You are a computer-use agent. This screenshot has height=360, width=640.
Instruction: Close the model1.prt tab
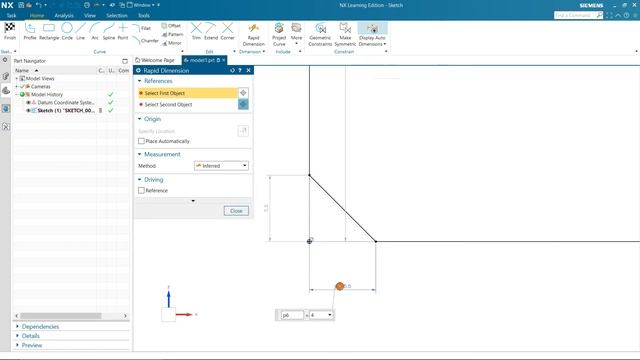tap(224, 60)
